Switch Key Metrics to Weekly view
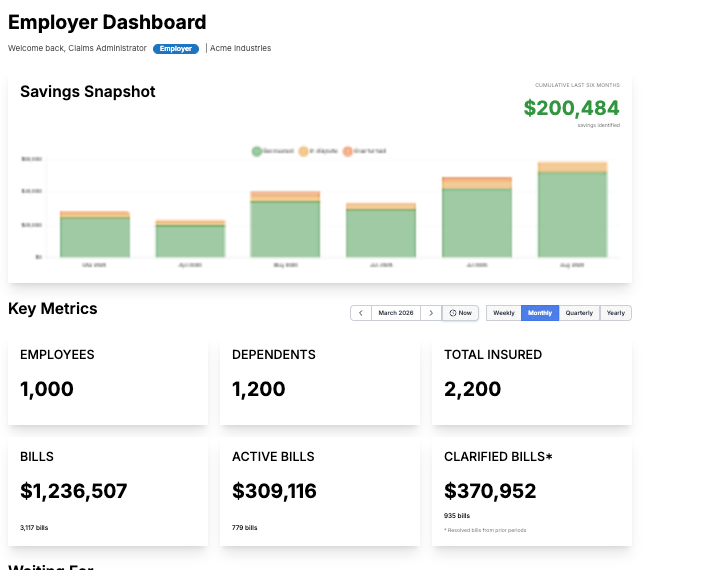 point(504,313)
